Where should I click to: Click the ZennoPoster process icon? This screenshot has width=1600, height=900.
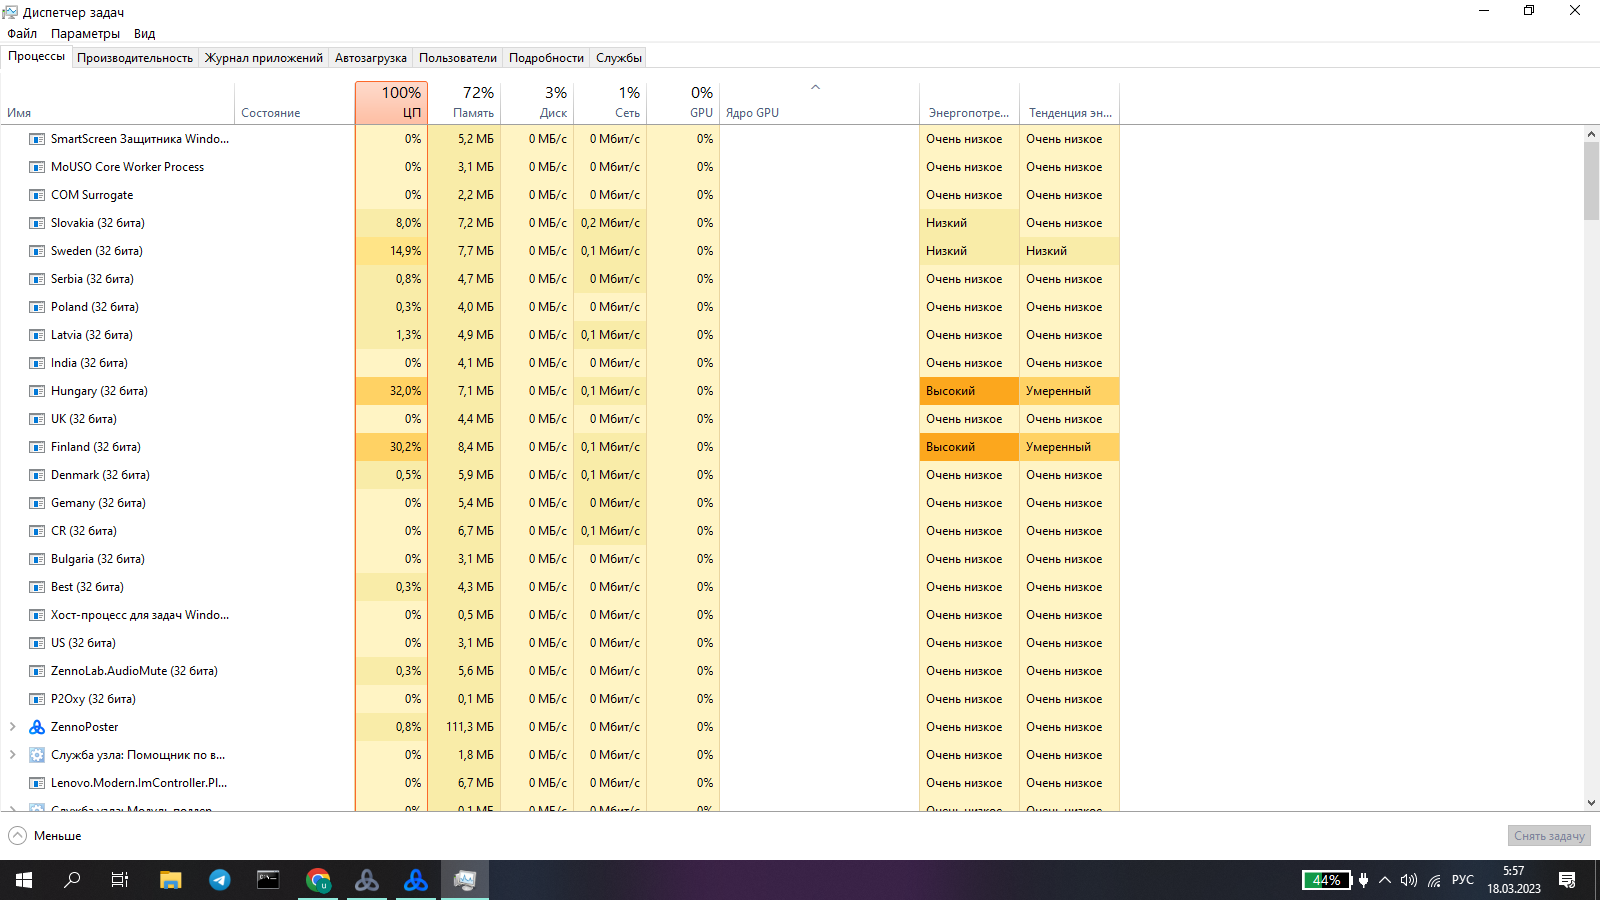(x=37, y=727)
